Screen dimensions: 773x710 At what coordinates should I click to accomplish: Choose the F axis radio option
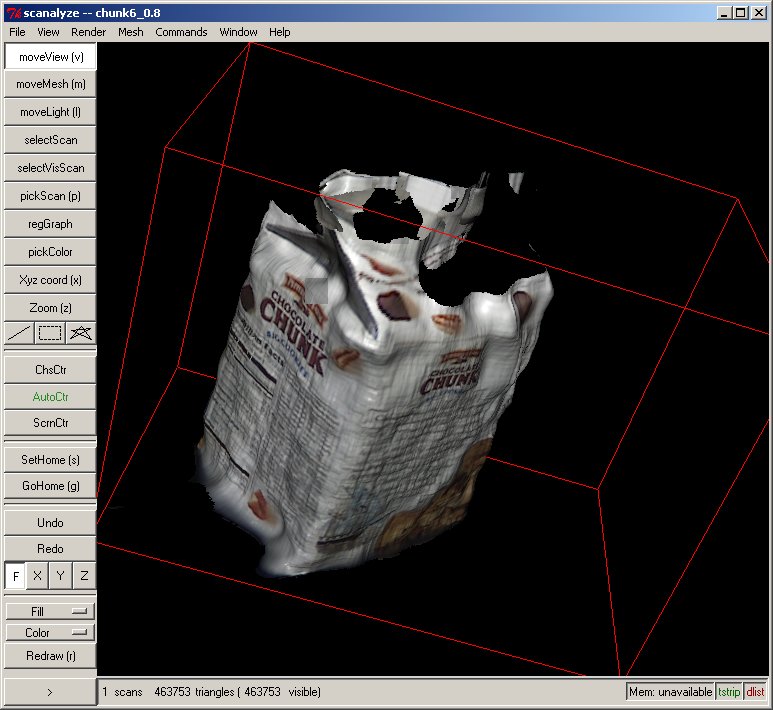pos(16,576)
